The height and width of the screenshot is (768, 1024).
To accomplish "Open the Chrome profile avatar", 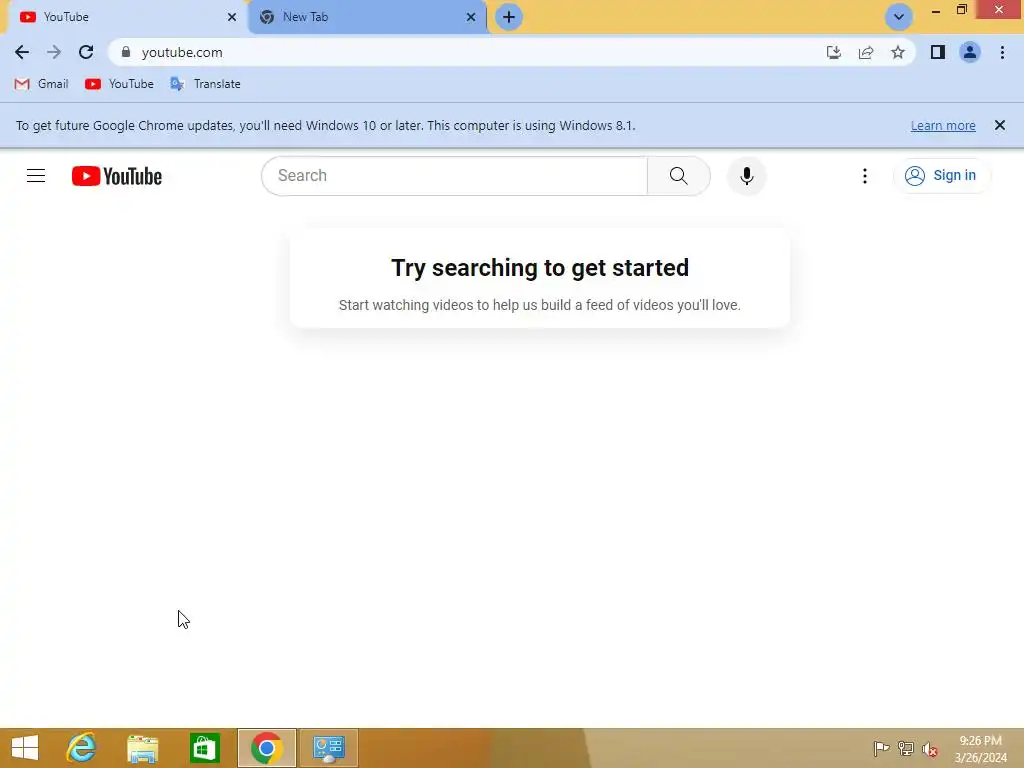I will (x=970, y=52).
